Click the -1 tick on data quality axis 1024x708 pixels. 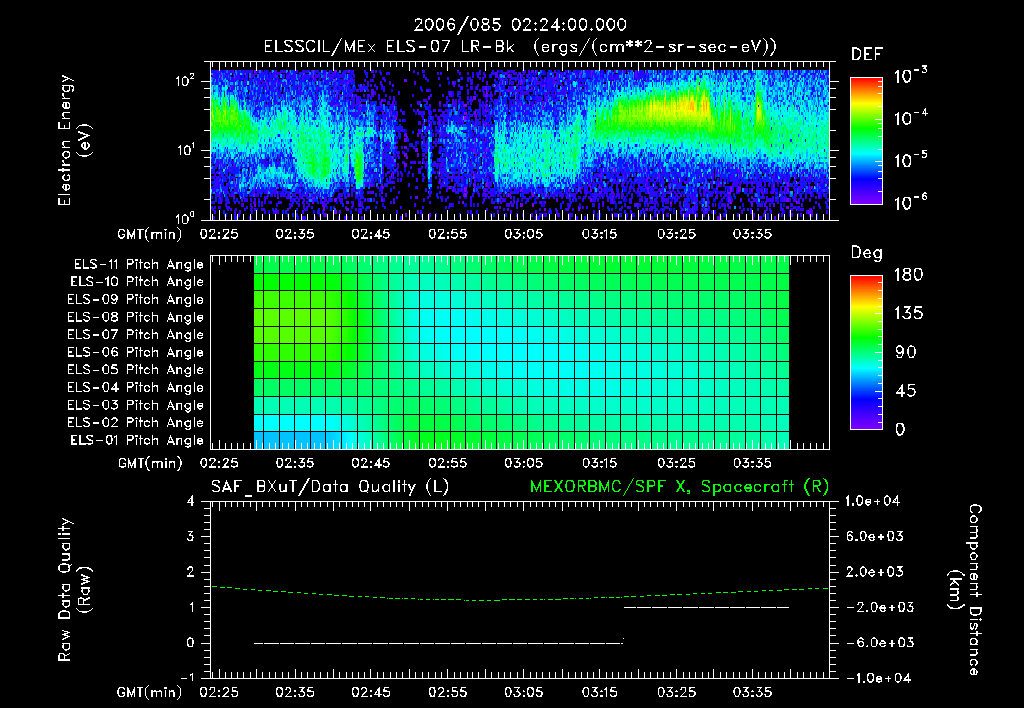point(187,677)
